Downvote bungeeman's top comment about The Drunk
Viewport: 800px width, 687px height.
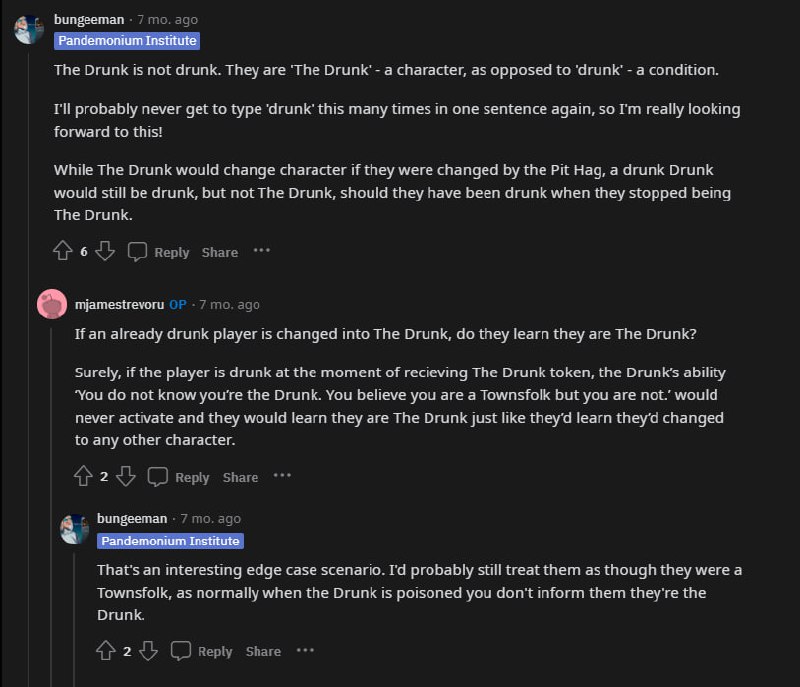tap(105, 251)
